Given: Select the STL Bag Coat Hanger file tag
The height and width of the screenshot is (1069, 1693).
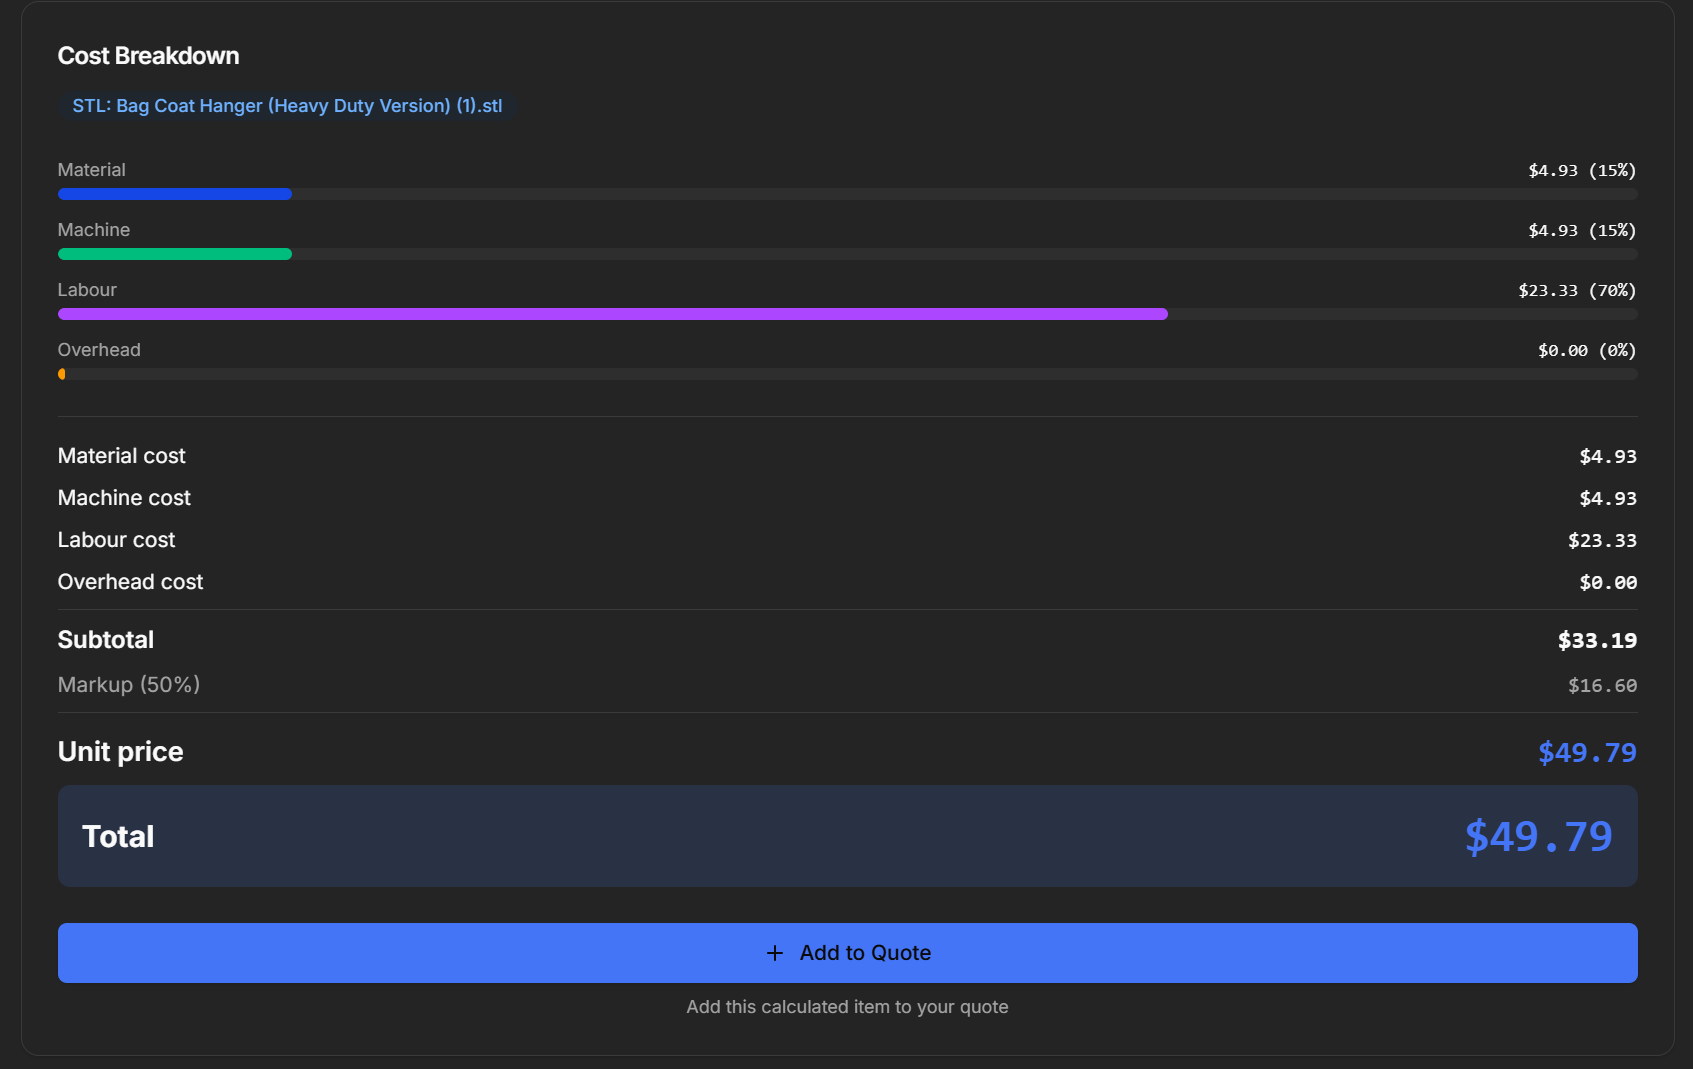Looking at the screenshot, I should pos(287,106).
